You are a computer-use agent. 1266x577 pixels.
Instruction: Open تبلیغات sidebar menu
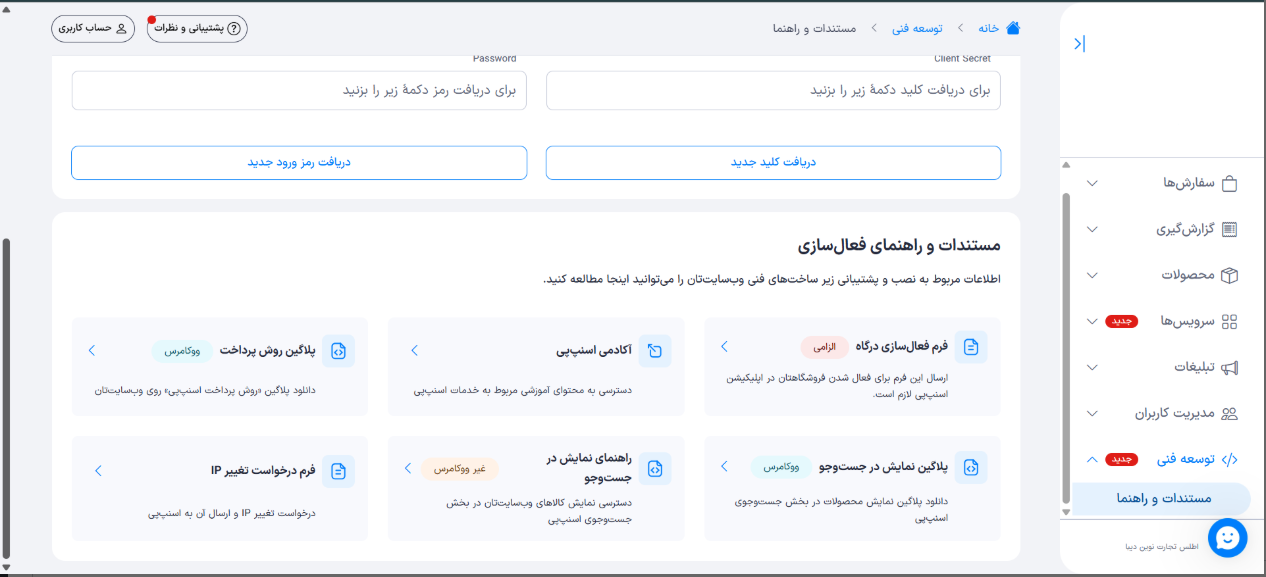point(1161,367)
